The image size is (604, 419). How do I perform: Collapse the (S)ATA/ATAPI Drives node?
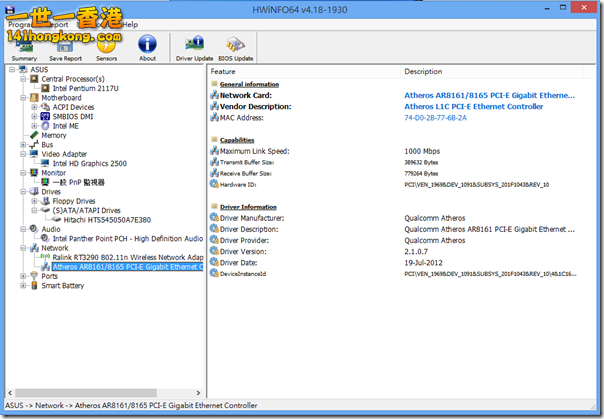click(x=34, y=210)
